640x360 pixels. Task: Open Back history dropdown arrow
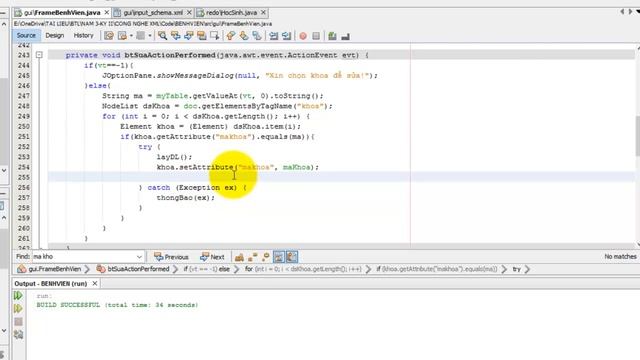pos(131,36)
